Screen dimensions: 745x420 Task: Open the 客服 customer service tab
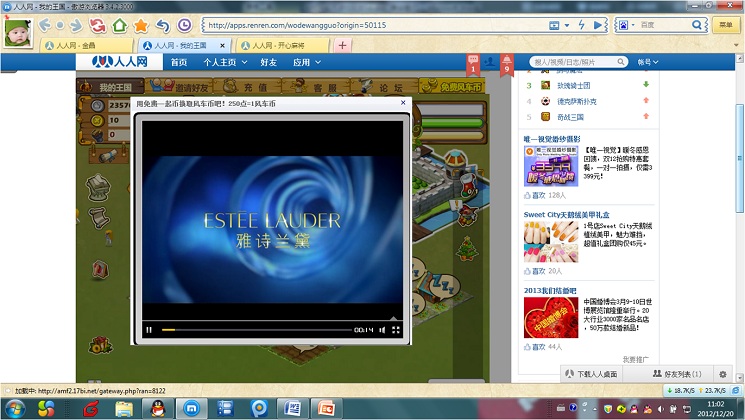pos(315,87)
